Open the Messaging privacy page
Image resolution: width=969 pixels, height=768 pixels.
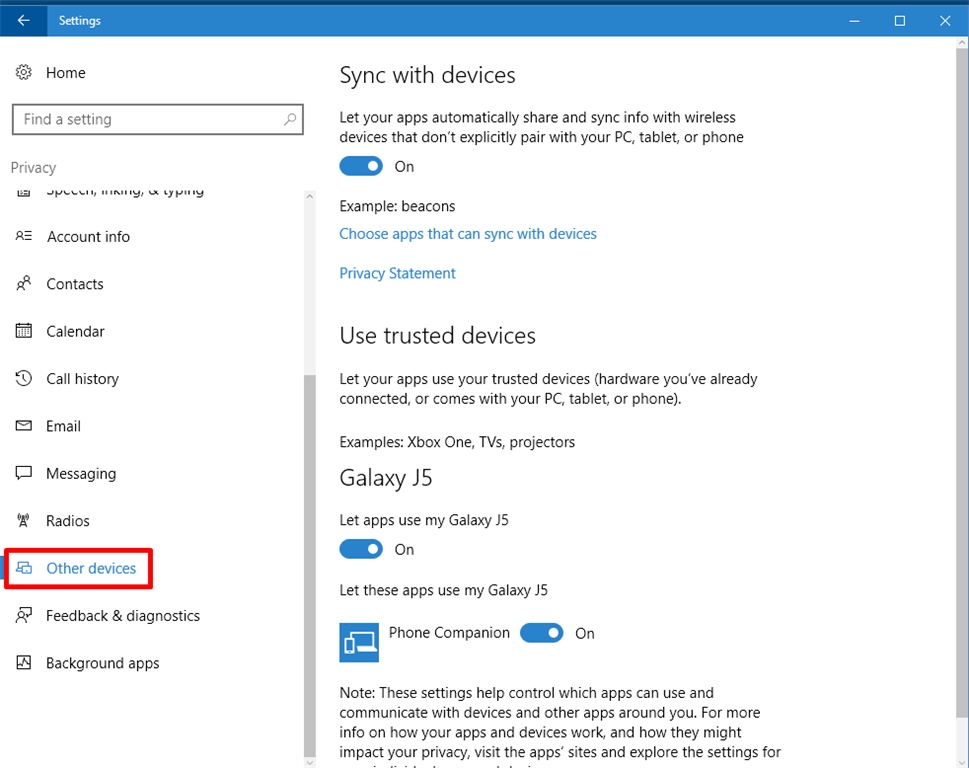click(81, 474)
